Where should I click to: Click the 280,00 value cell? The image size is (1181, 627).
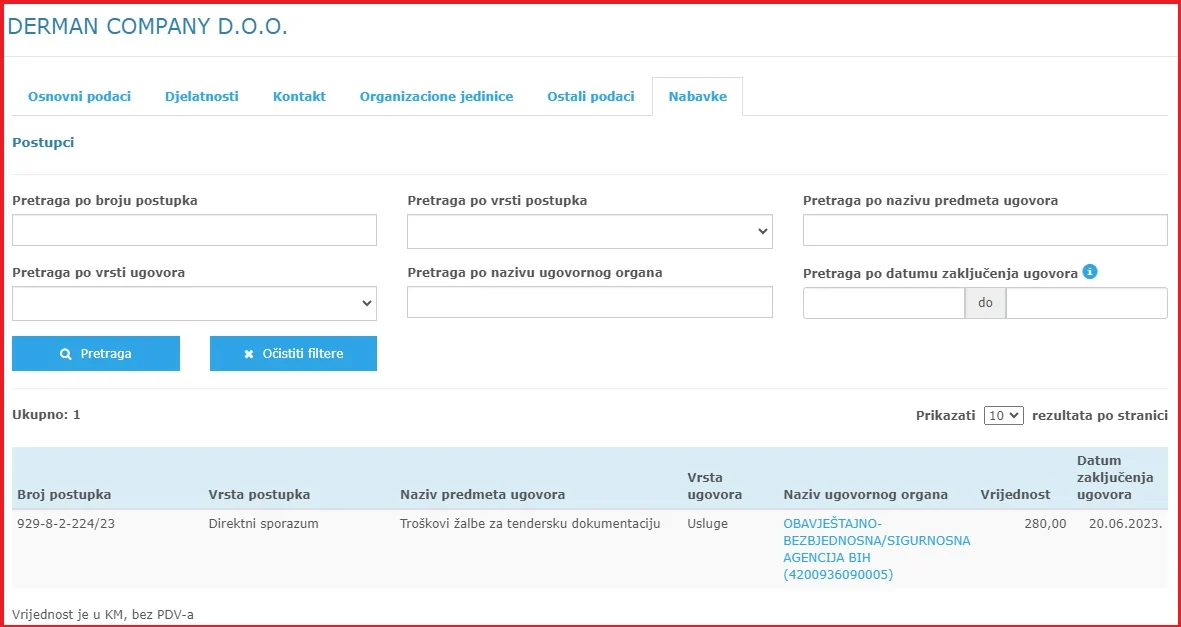[x=1045, y=523]
